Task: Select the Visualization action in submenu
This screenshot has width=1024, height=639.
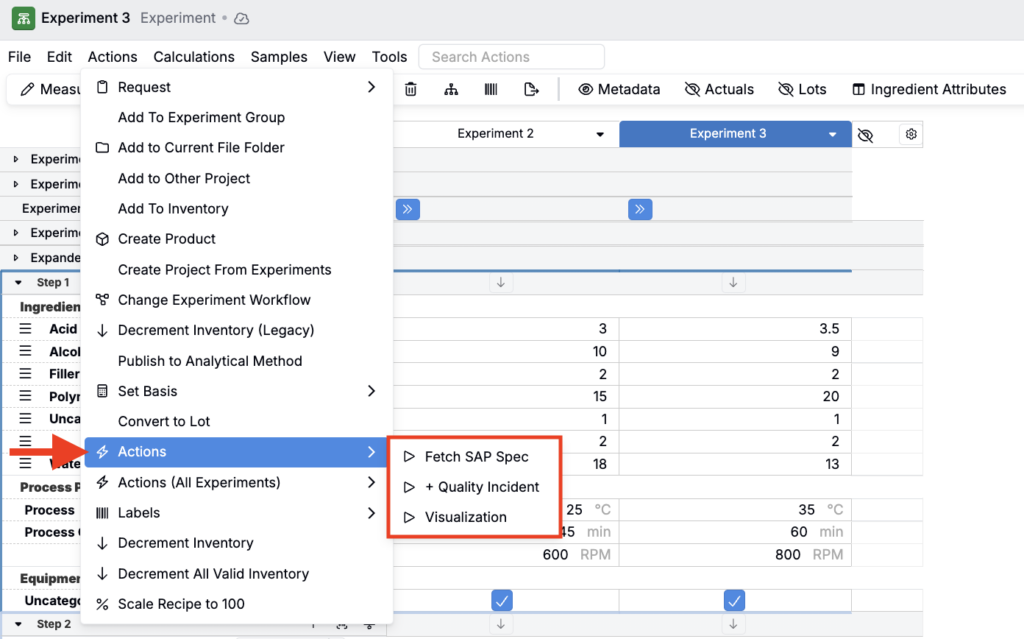Action: pos(465,517)
